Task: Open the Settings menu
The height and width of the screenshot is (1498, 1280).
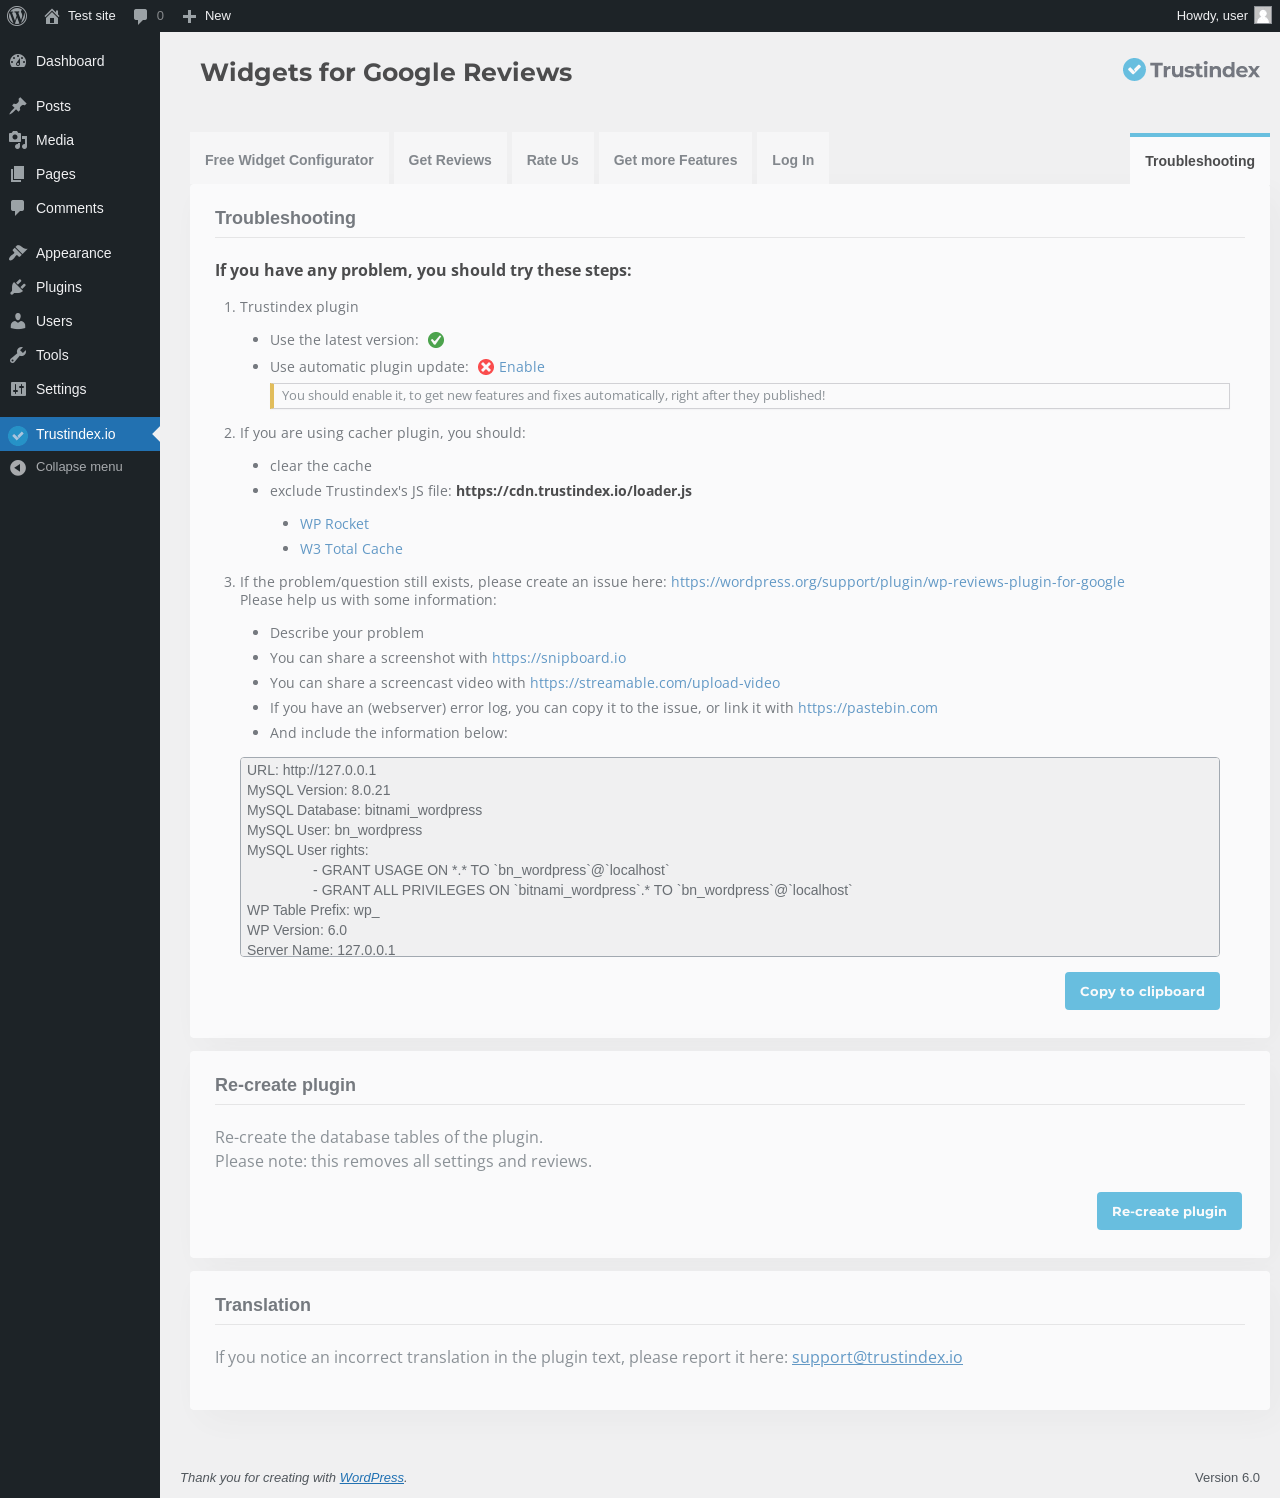Action: [80, 389]
